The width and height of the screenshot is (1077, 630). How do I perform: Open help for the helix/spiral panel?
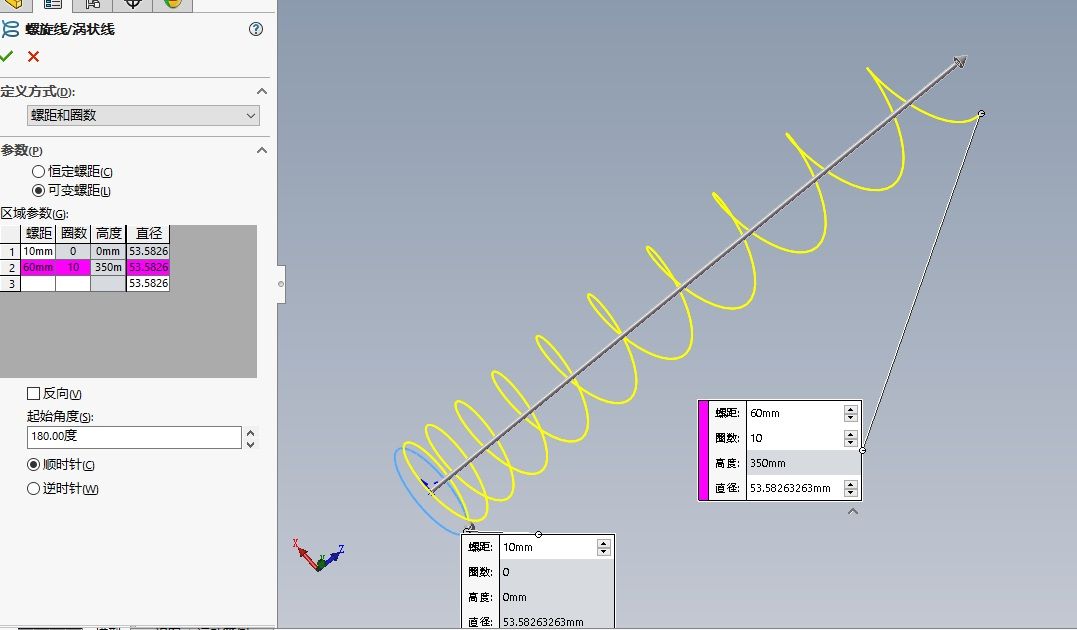[255, 29]
